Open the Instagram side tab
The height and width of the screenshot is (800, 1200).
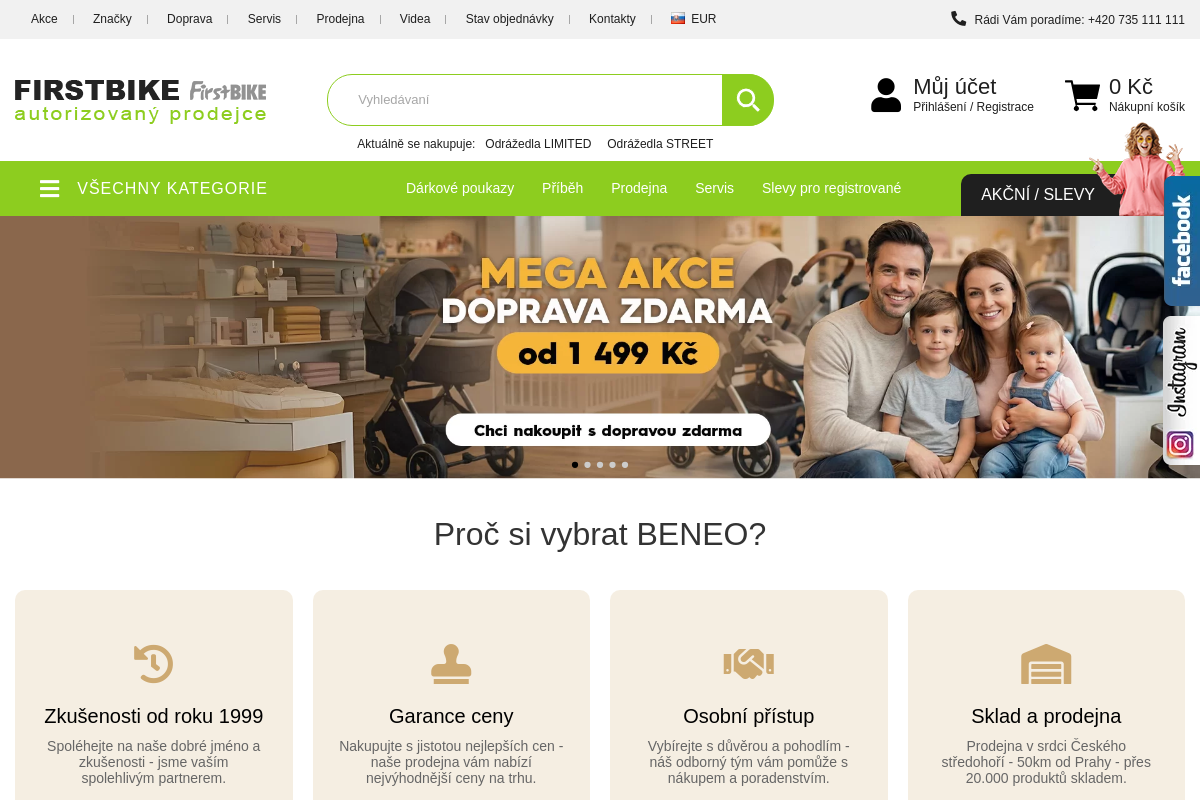pyautogui.click(x=1182, y=390)
